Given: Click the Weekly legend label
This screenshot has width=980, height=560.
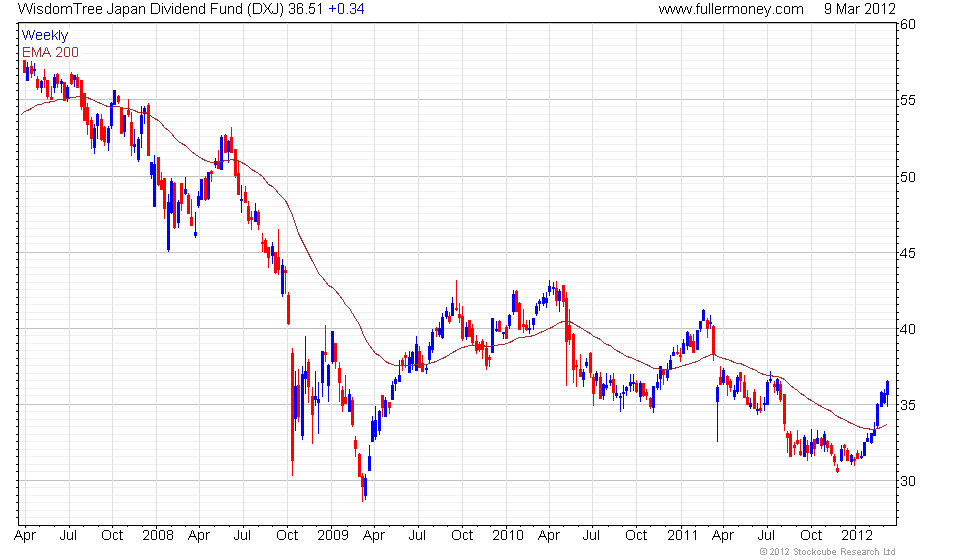Looking at the screenshot, I should click(x=44, y=36).
